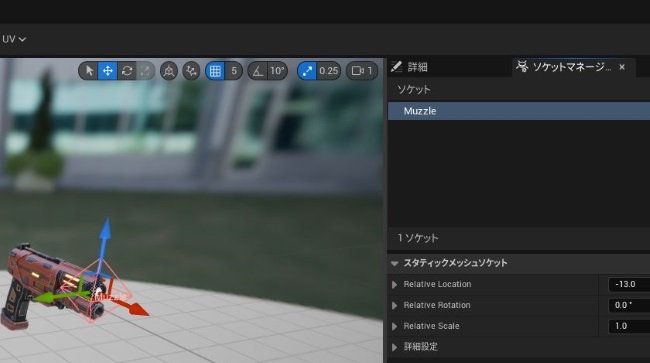The width and height of the screenshot is (650, 363).
Task: Select the Scale tool
Action: click(145, 71)
